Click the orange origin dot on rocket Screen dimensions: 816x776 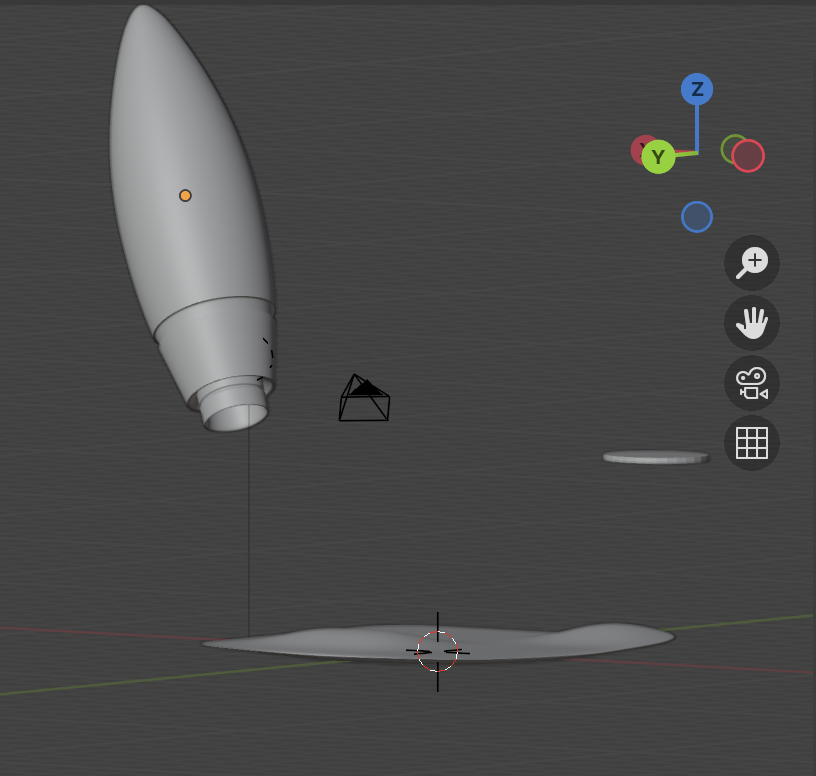coord(185,196)
